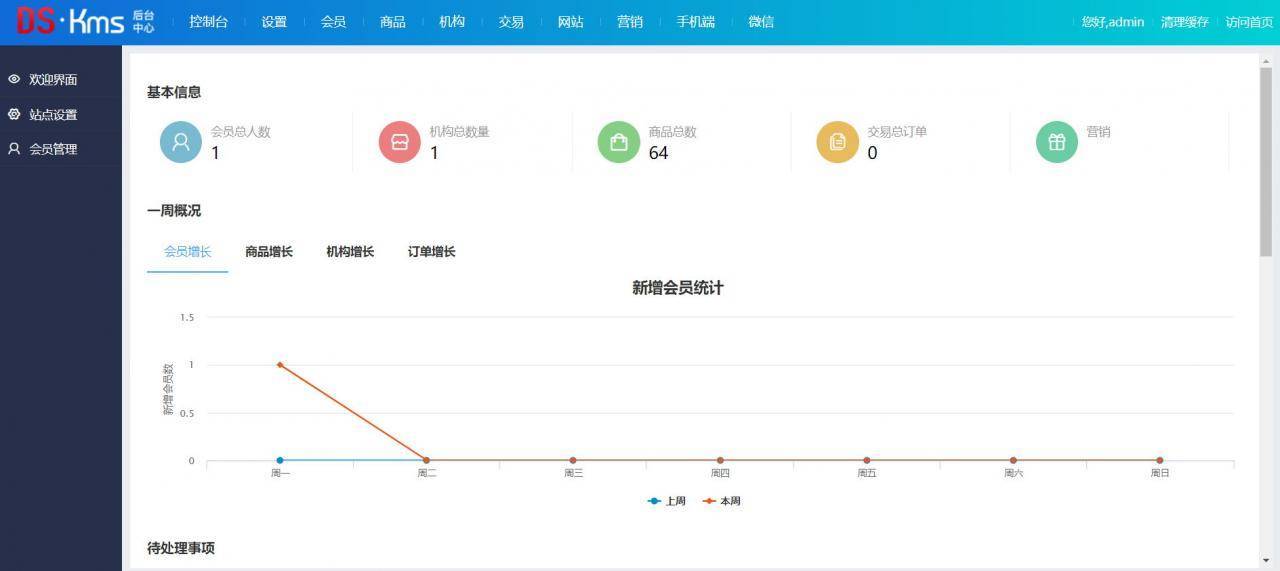
Task: Click the green 商品总数 bag icon
Action: click(619, 142)
